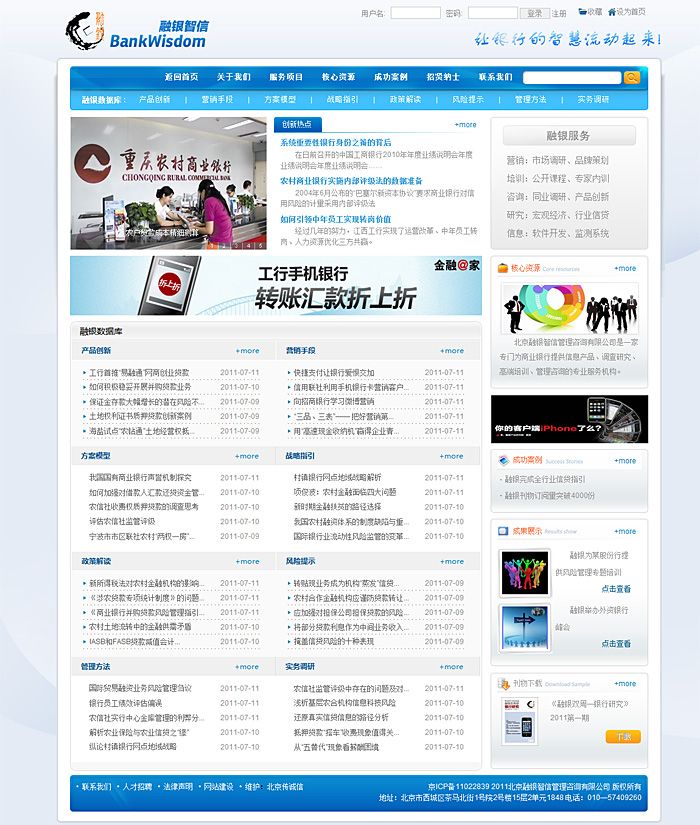Open 掩盖信贷风险的十种表现 article
This screenshot has width=700, height=825.
334,641
